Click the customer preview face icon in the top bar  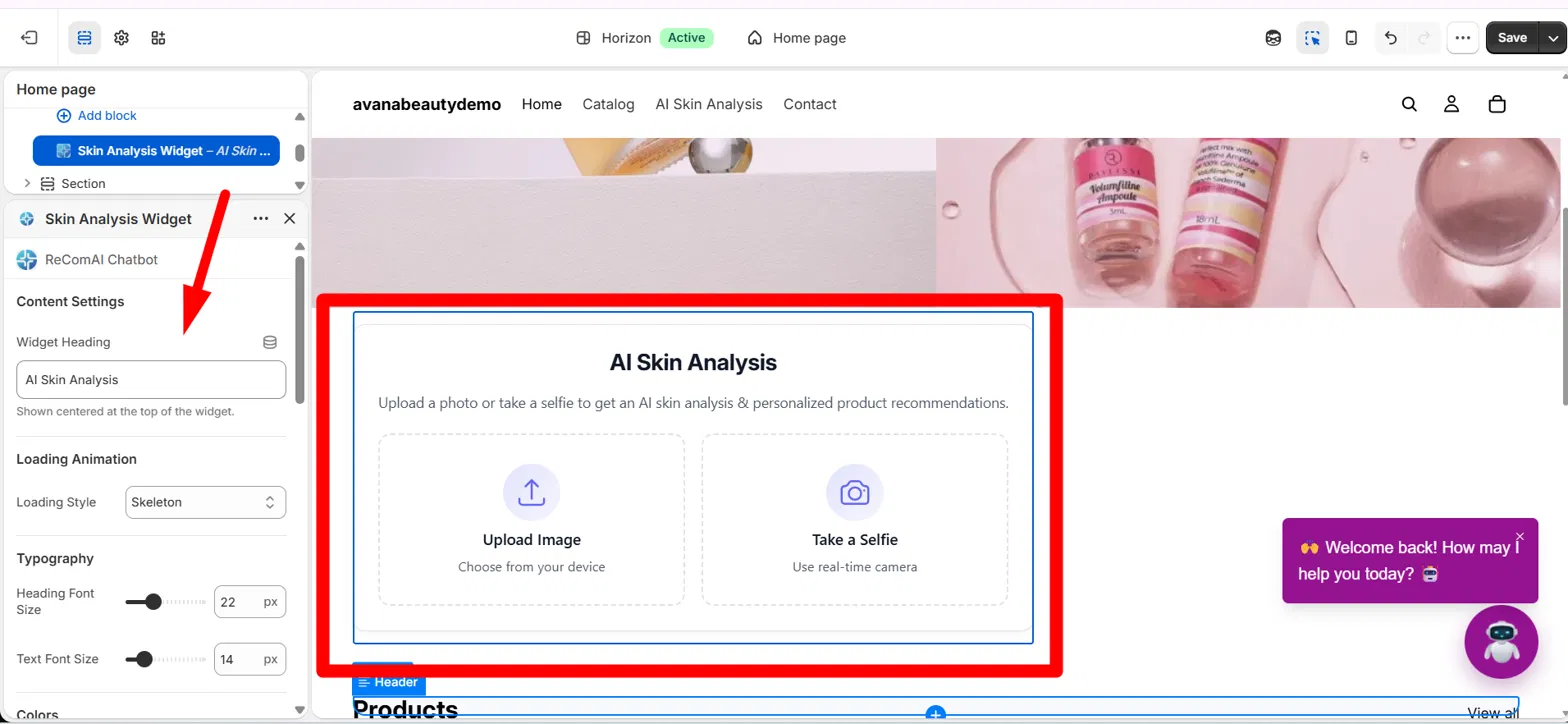pyautogui.click(x=1273, y=38)
